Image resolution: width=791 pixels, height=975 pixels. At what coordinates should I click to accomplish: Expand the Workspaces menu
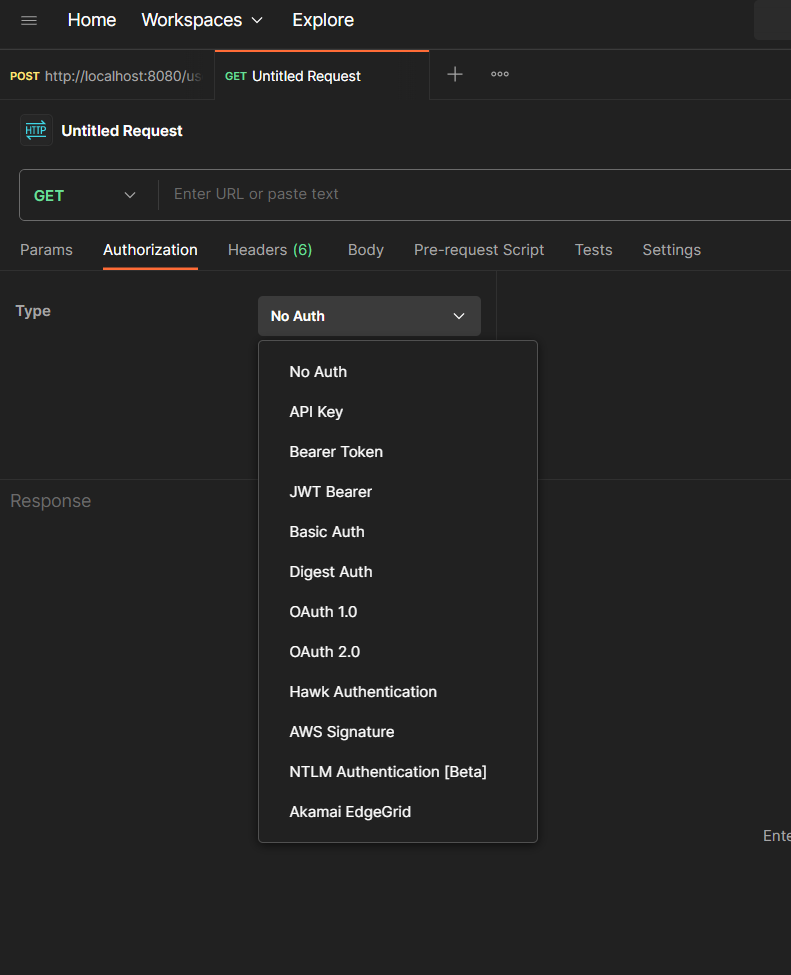[x=202, y=20]
